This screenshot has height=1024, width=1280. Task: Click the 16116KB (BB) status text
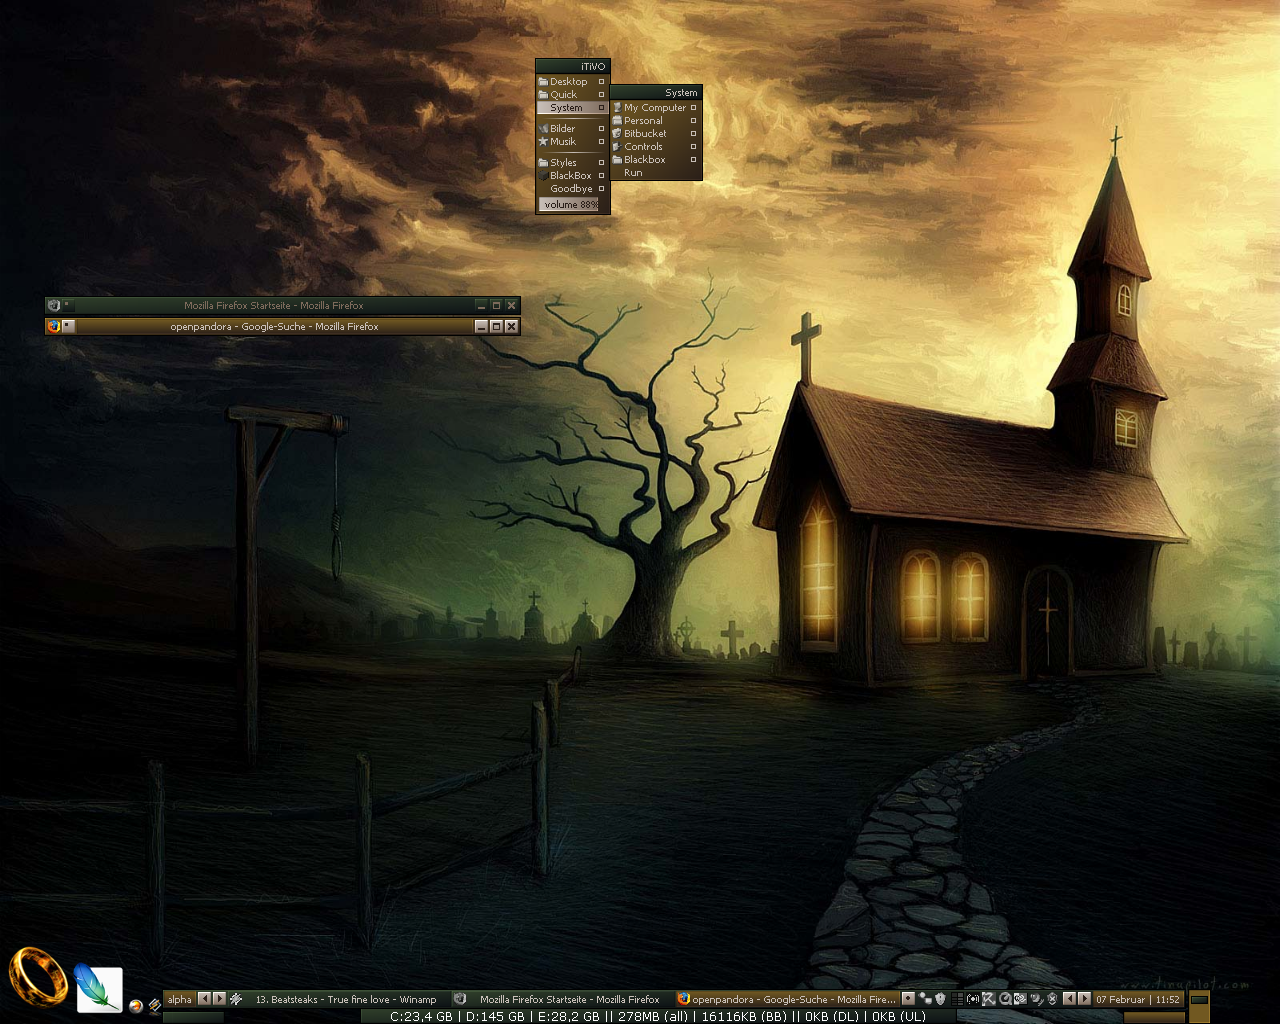pos(744,1017)
